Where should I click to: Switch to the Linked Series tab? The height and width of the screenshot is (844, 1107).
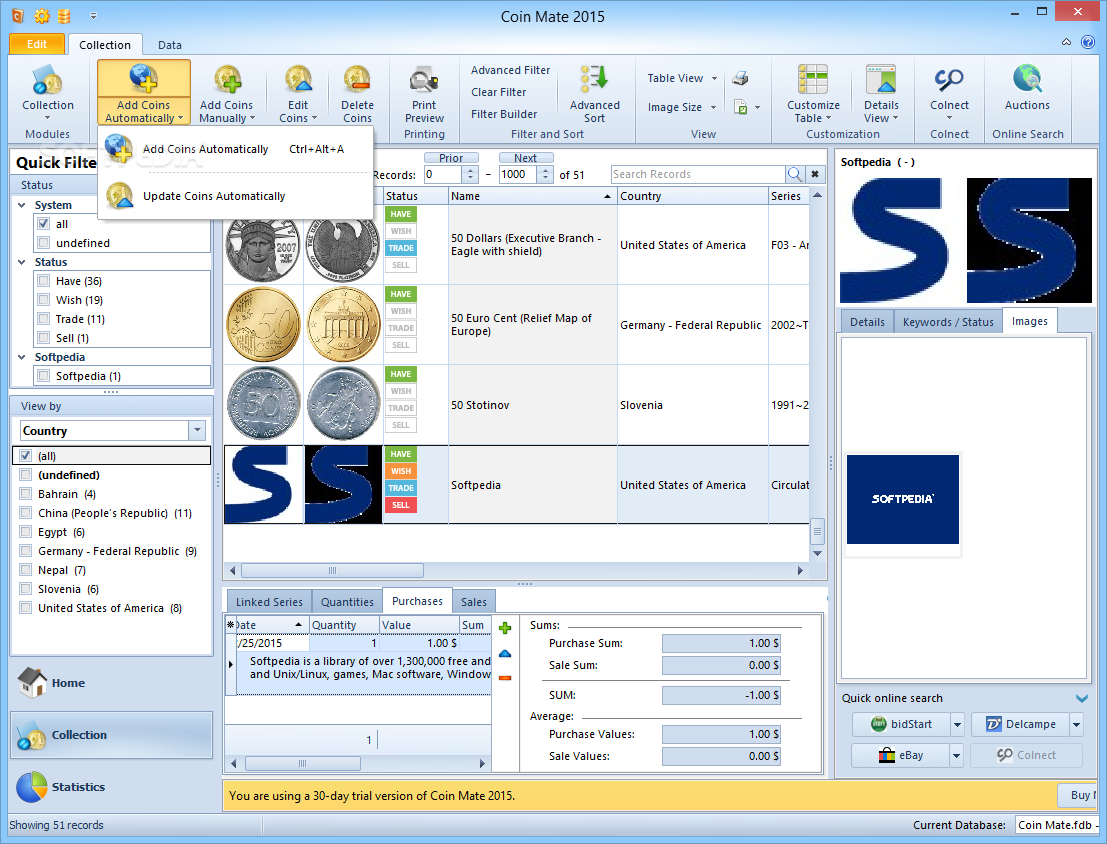(269, 602)
